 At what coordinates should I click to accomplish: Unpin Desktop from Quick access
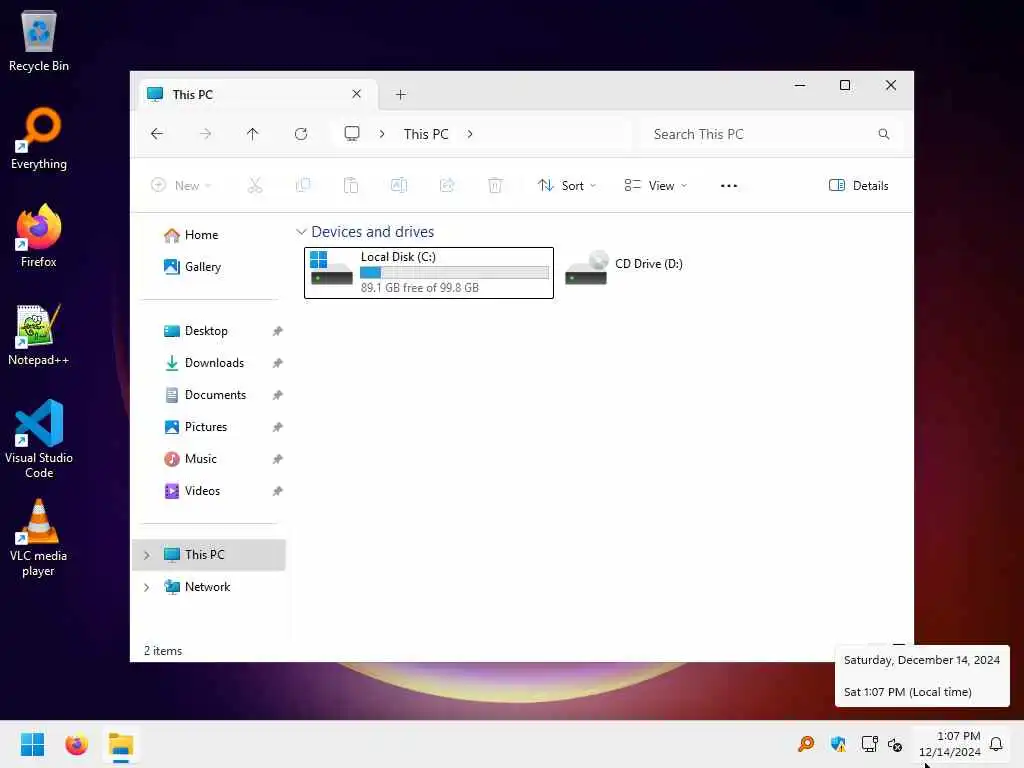(x=278, y=331)
